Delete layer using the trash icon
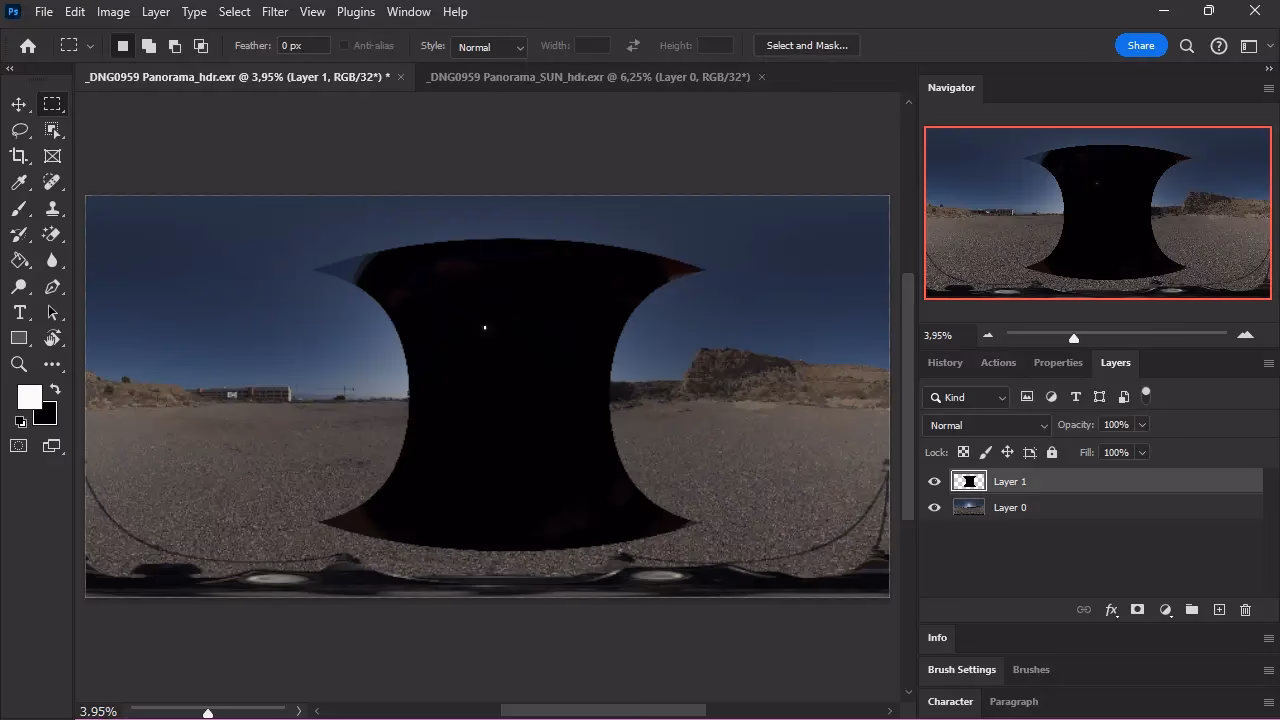 [1245, 609]
